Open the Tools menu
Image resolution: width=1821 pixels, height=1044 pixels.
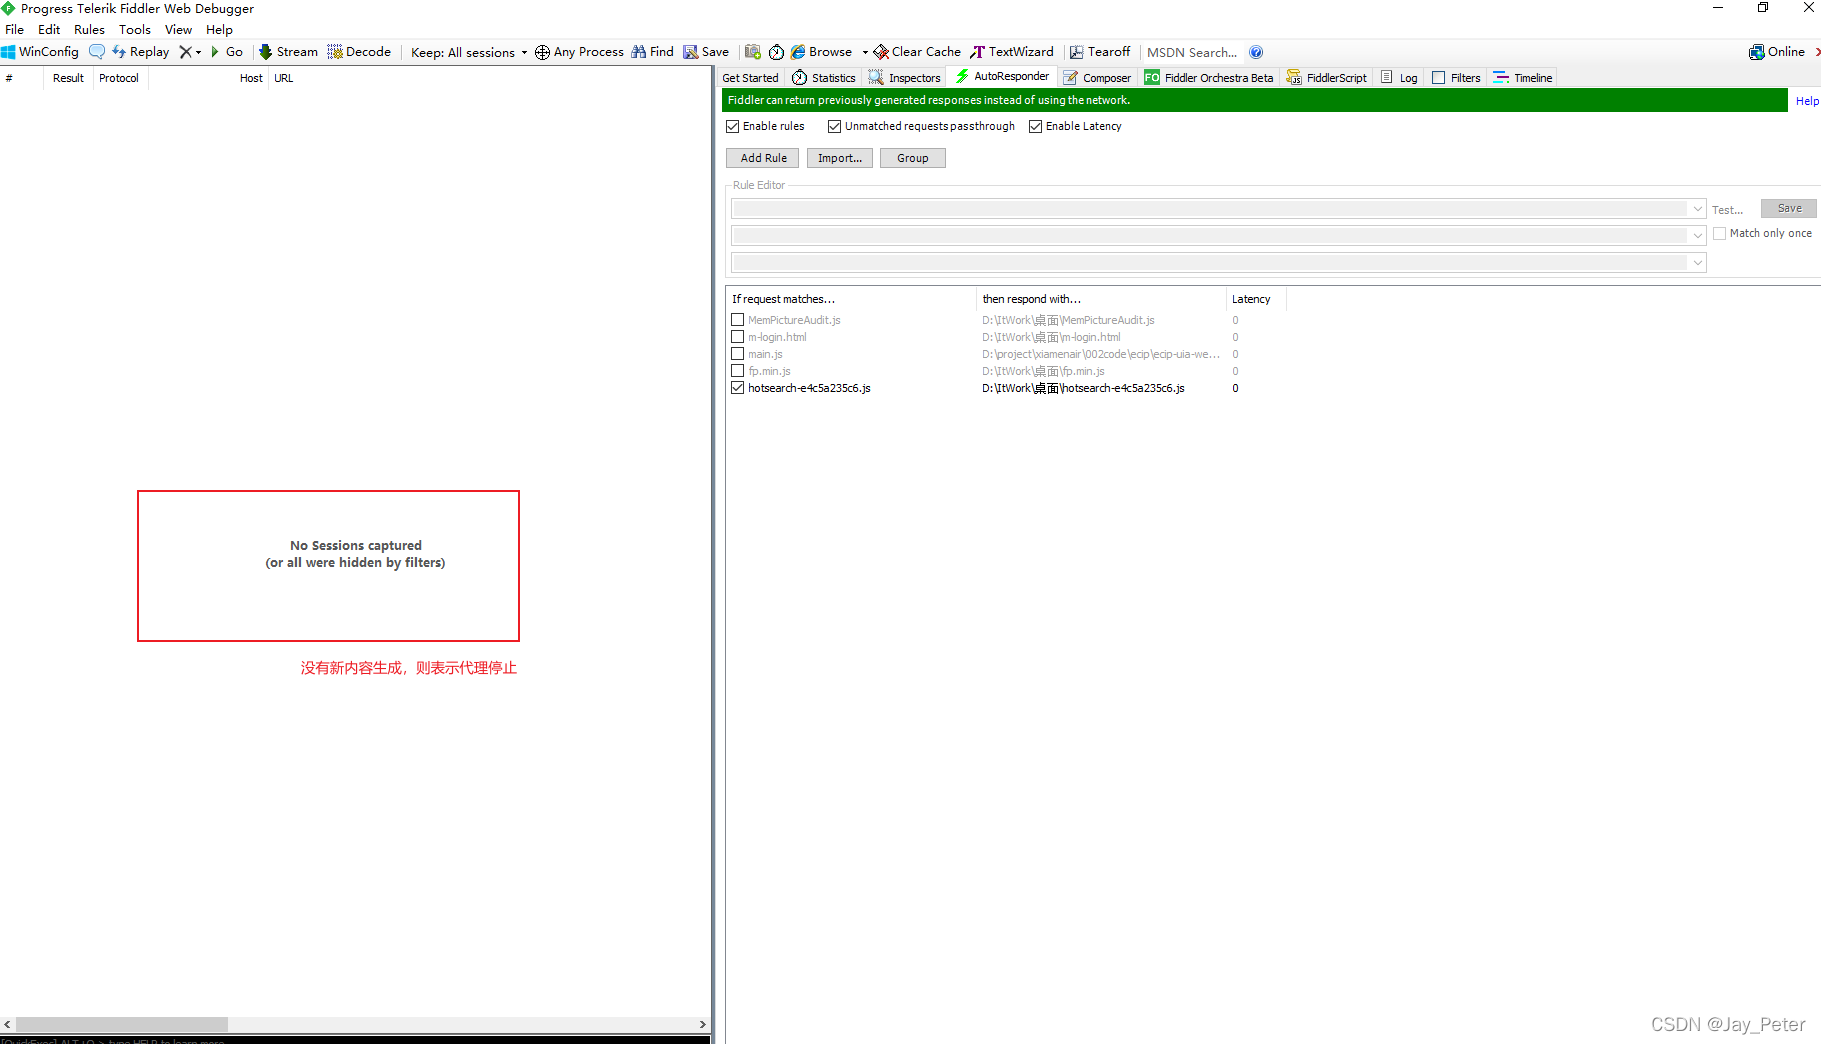coord(135,30)
